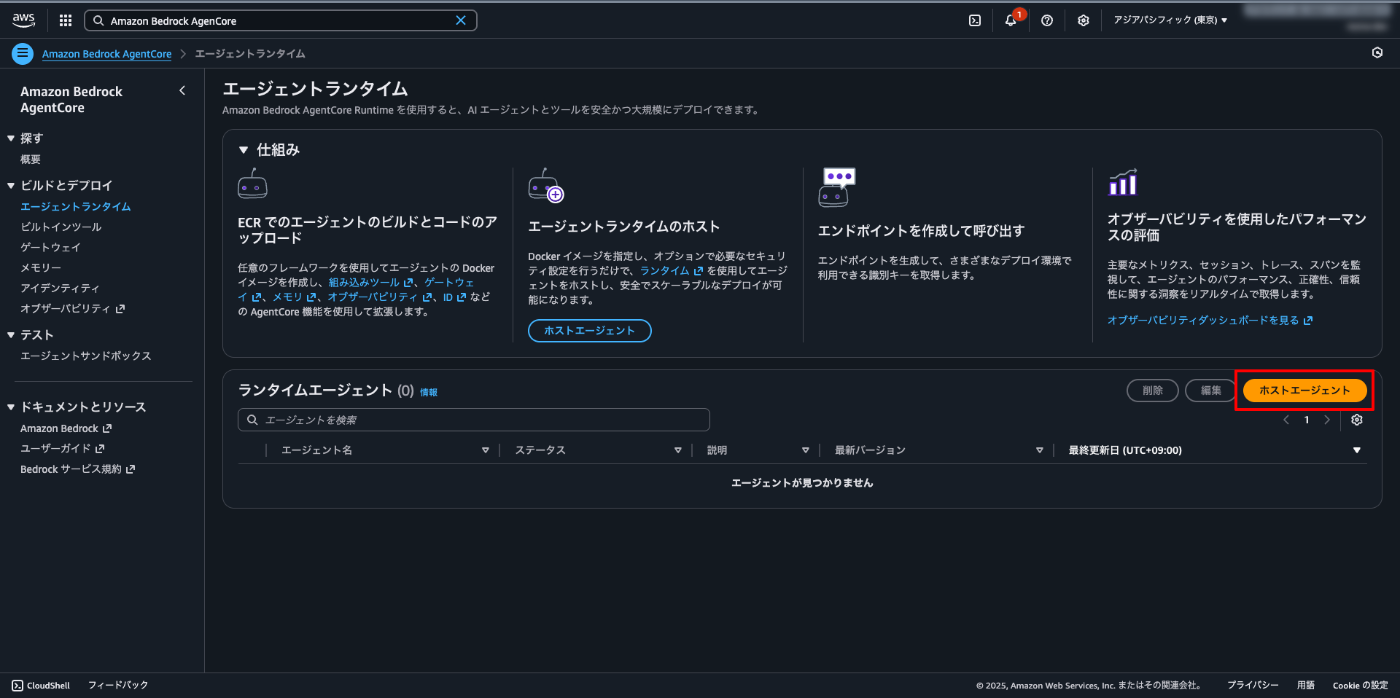The width and height of the screenshot is (1400, 698).
Task: Collapse the sidebar with the chevron icon
Action: pyautogui.click(x=182, y=91)
